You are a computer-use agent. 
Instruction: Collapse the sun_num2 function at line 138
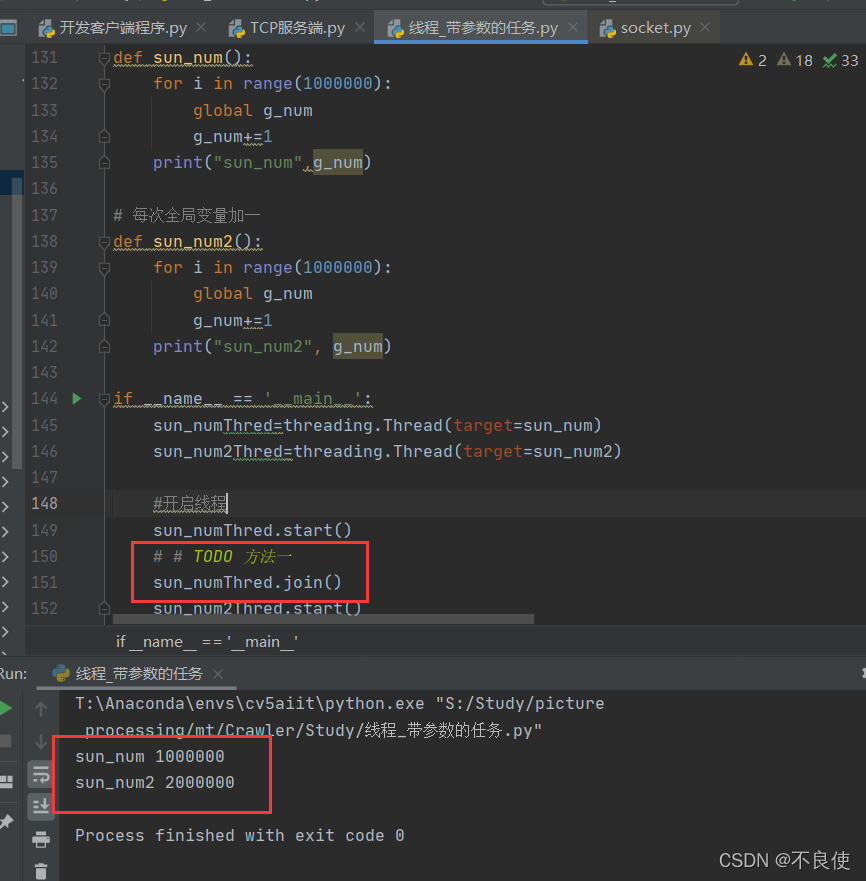[x=104, y=242]
